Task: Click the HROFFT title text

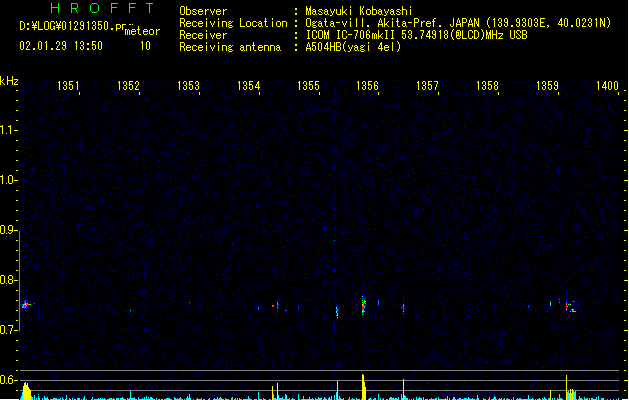Action: tap(102, 8)
